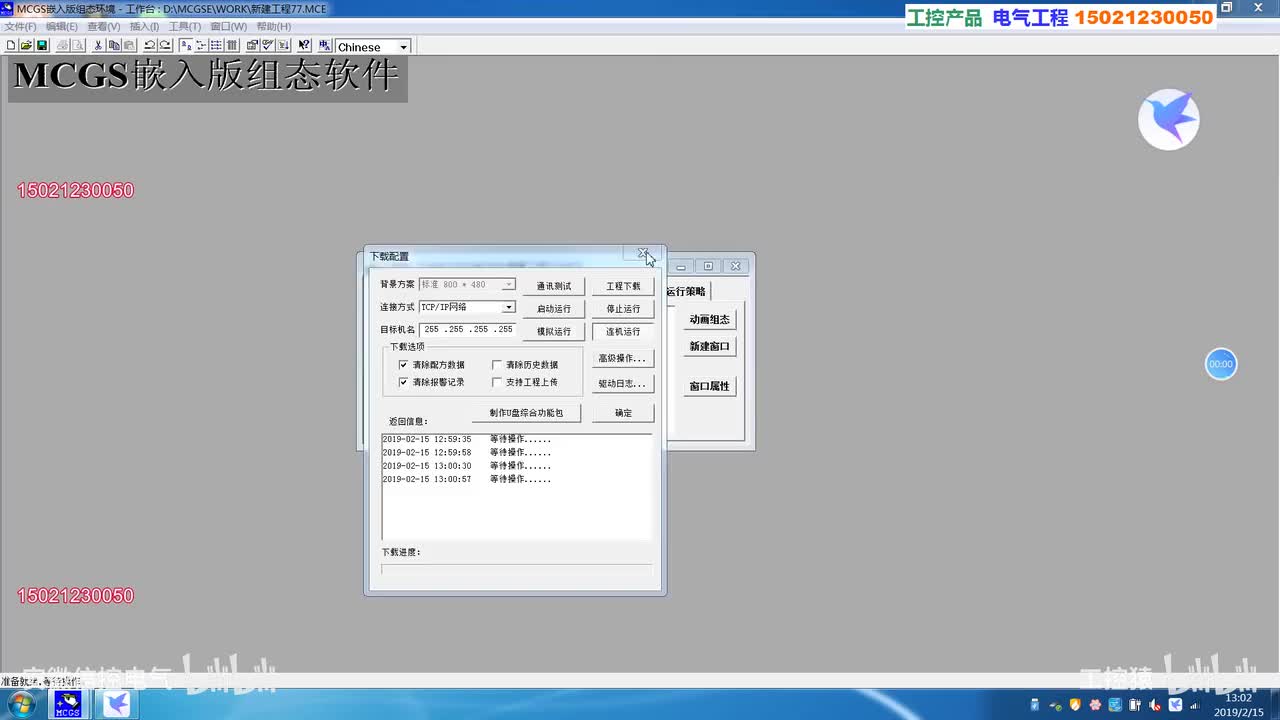Click the download configuration toolbar icon
The width and height of the screenshot is (1280, 720).
point(283,46)
